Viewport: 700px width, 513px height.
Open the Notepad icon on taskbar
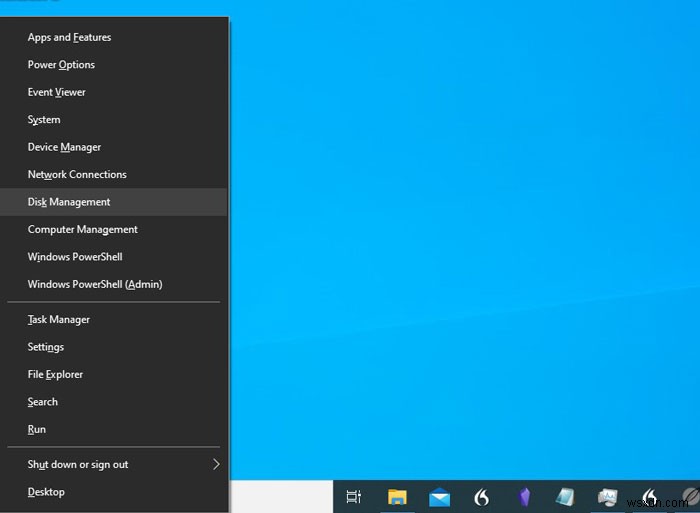coord(565,497)
